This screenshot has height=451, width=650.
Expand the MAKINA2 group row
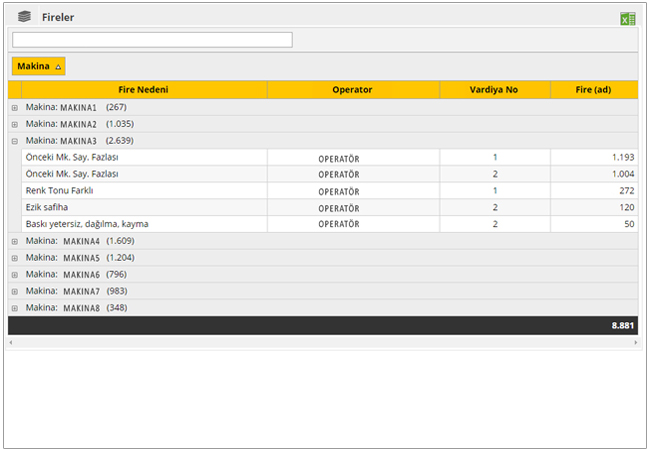pyautogui.click(x=15, y=124)
